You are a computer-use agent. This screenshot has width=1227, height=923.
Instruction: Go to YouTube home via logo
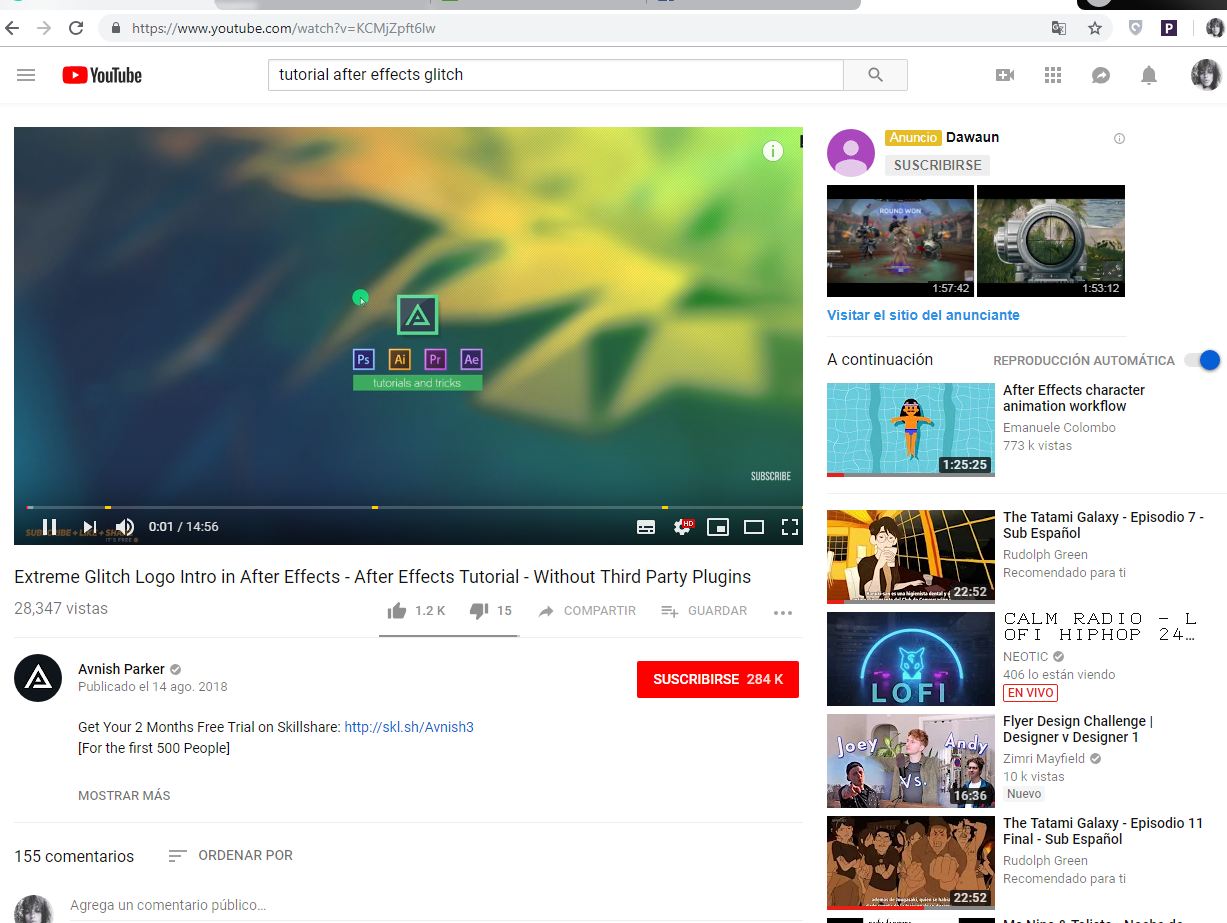(102, 75)
